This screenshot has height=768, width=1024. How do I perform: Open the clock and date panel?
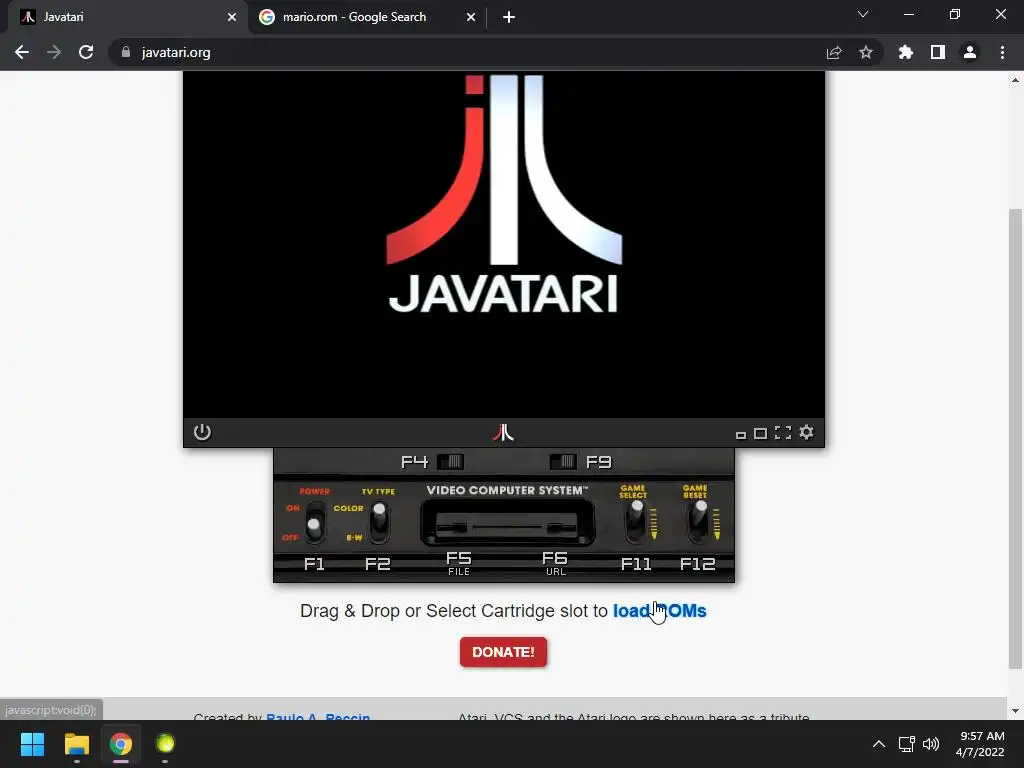tap(980, 744)
